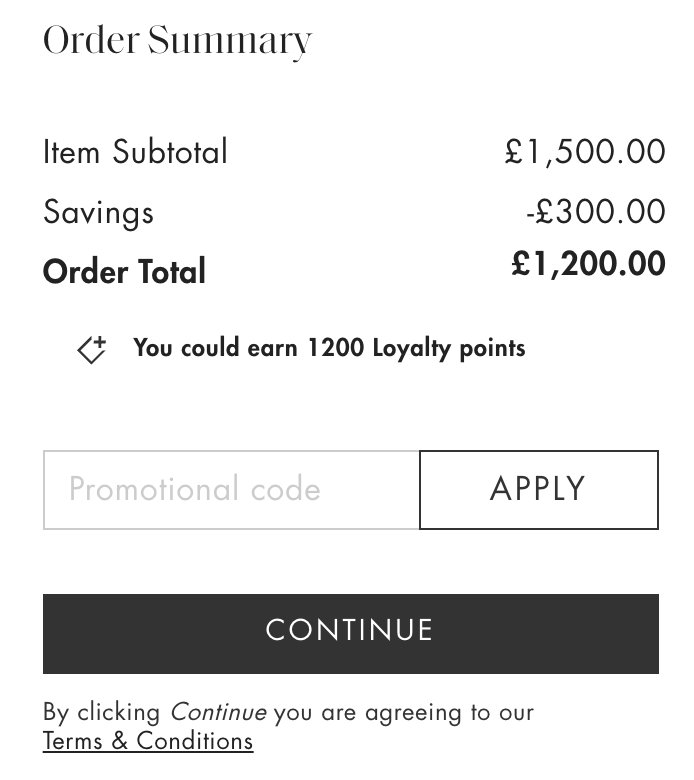Click the £1,500.00 subtotal amount

pos(585,152)
